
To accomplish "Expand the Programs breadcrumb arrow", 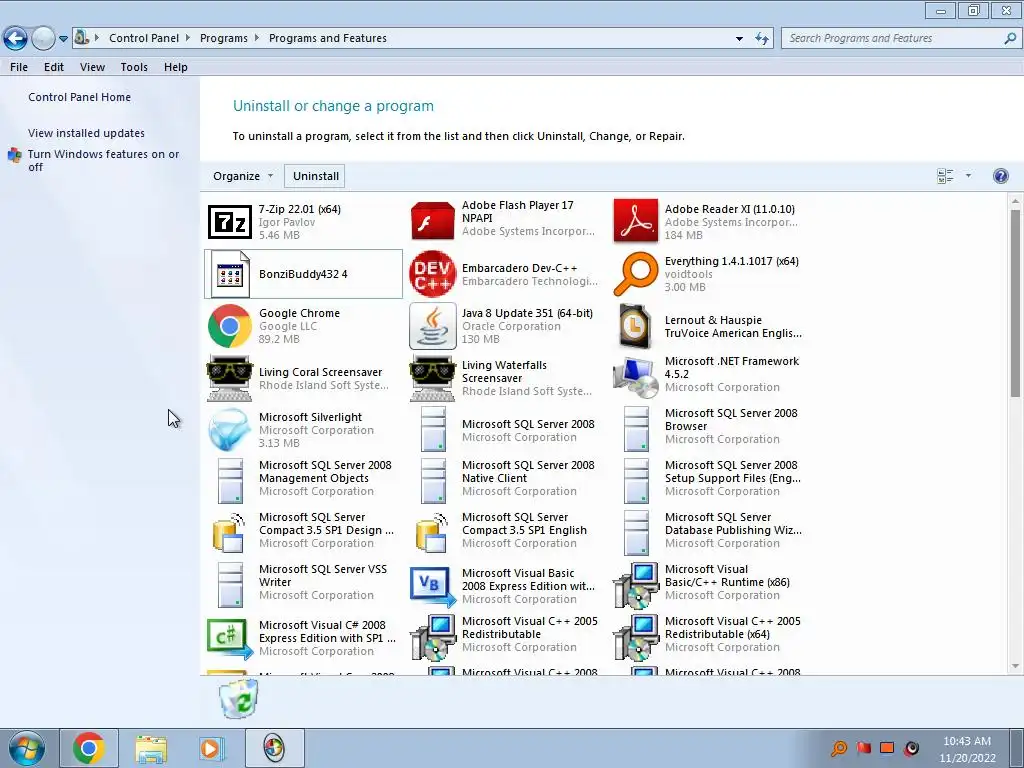I will (x=257, y=38).
